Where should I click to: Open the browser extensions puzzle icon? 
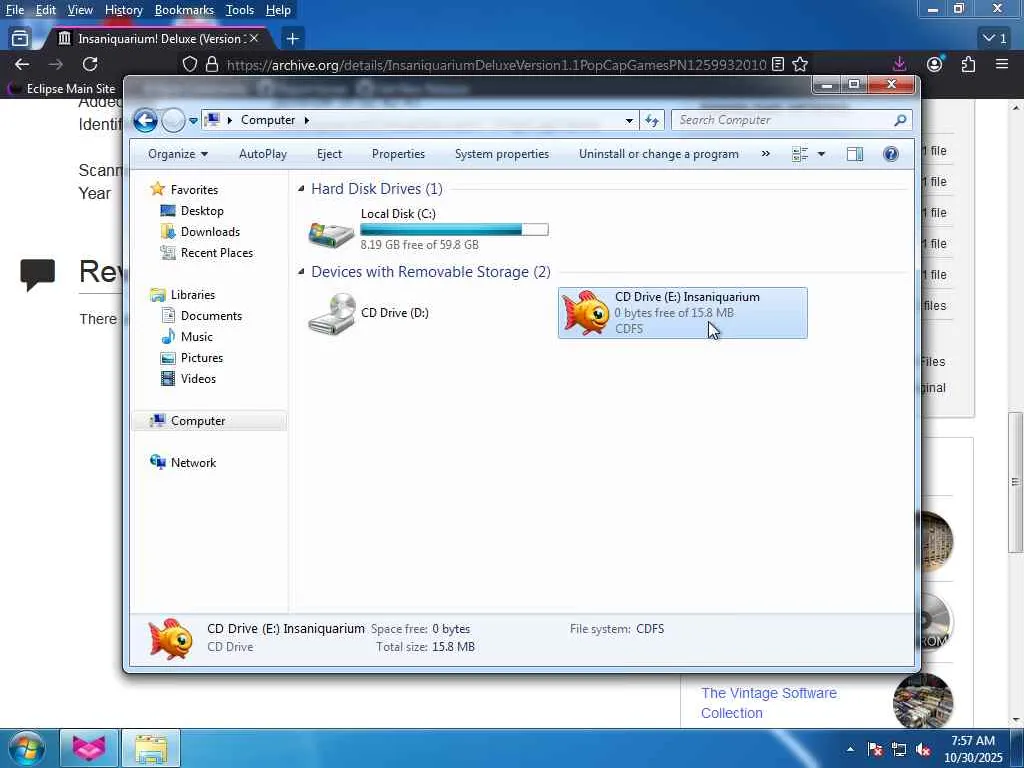tap(968, 64)
